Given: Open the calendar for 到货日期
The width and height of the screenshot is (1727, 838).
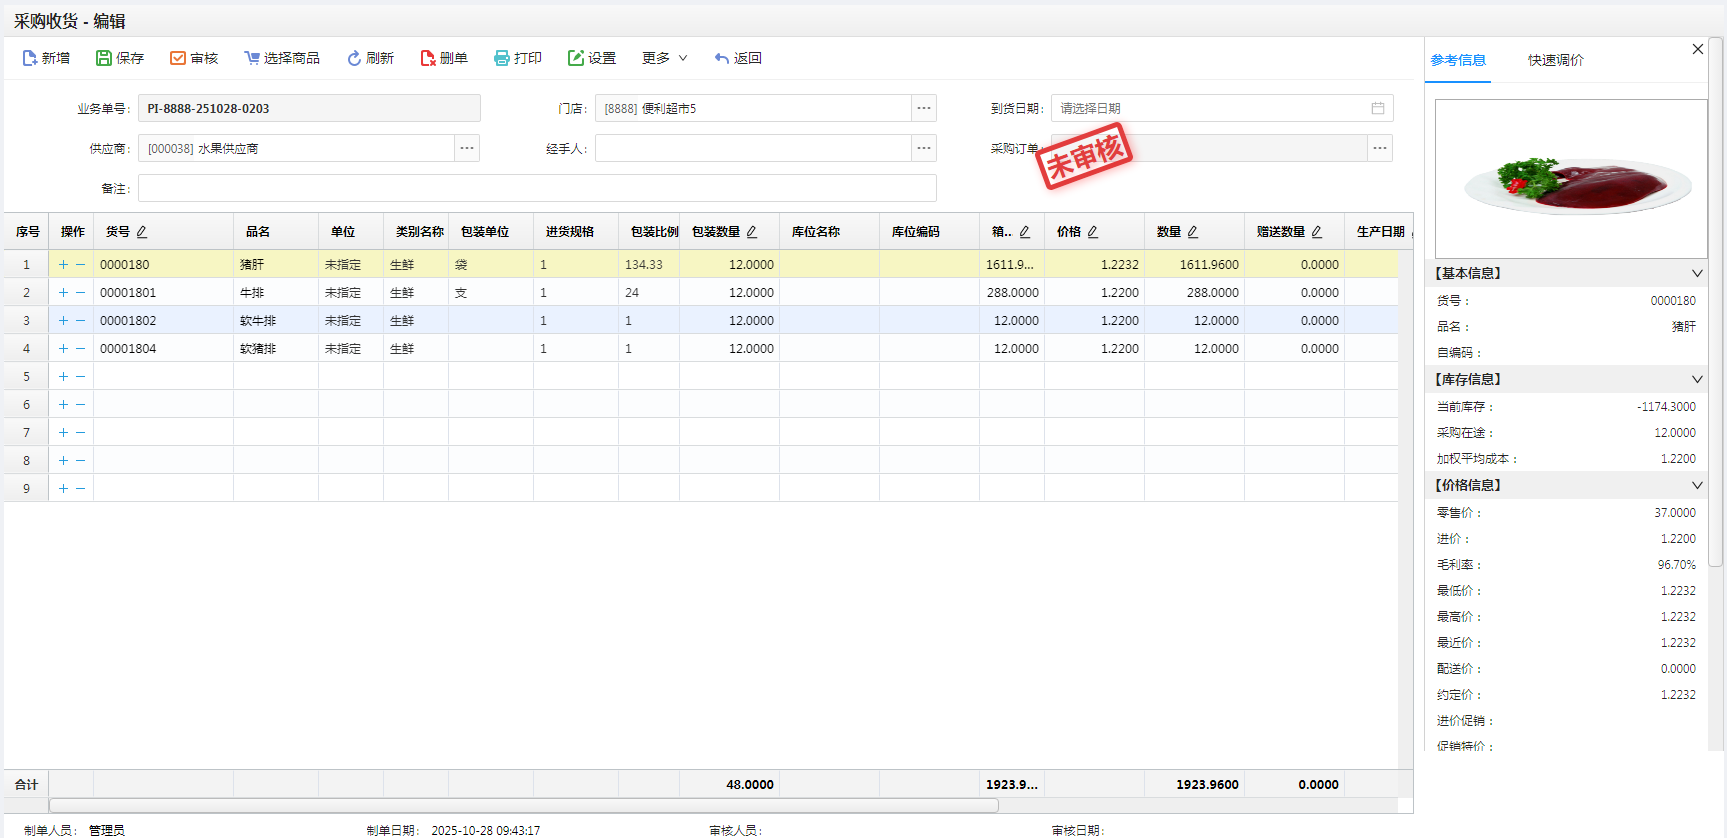Looking at the screenshot, I should pyautogui.click(x=1377, y=108).
